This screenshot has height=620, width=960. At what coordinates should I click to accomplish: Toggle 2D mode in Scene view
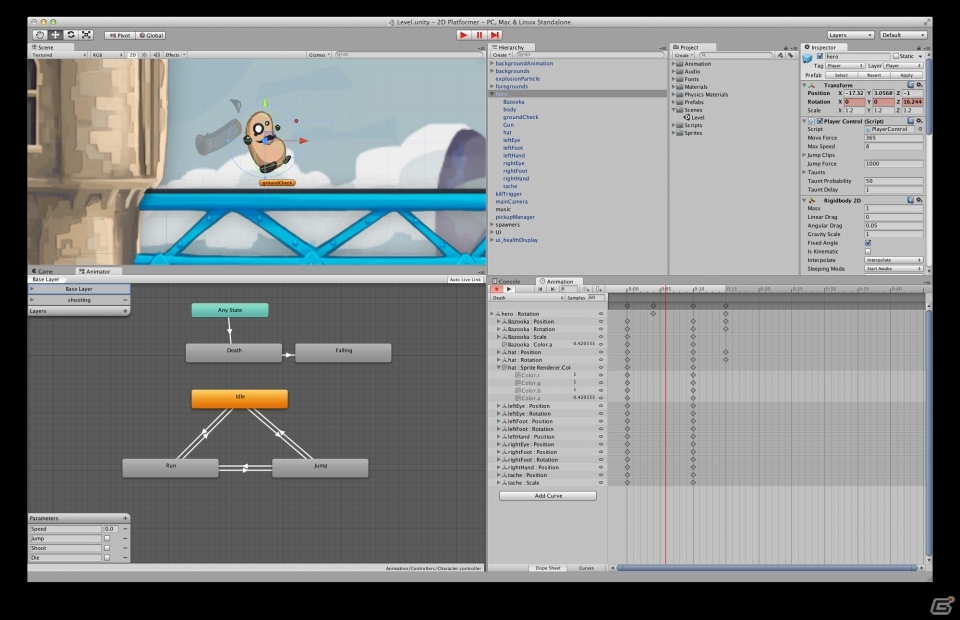[132, 54]
